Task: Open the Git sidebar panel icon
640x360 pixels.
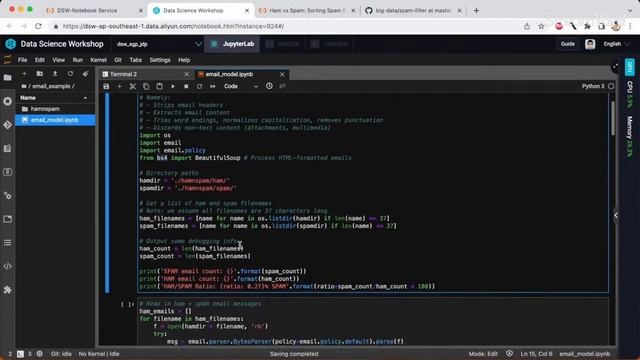Action: (x=7, y=125)
